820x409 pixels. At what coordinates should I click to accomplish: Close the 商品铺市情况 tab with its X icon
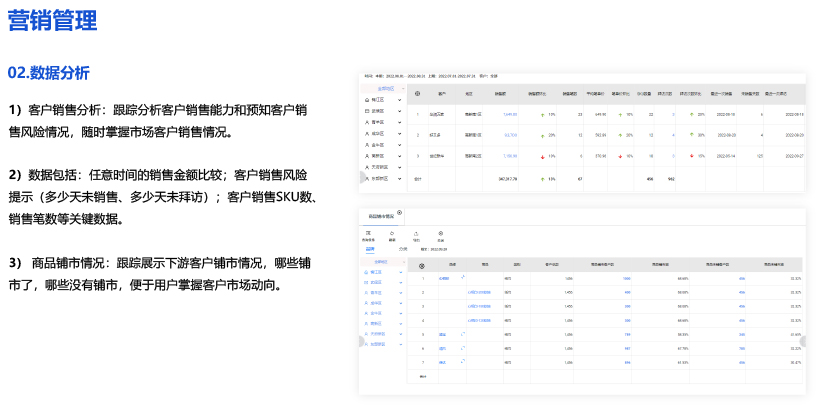coord(400,213)
